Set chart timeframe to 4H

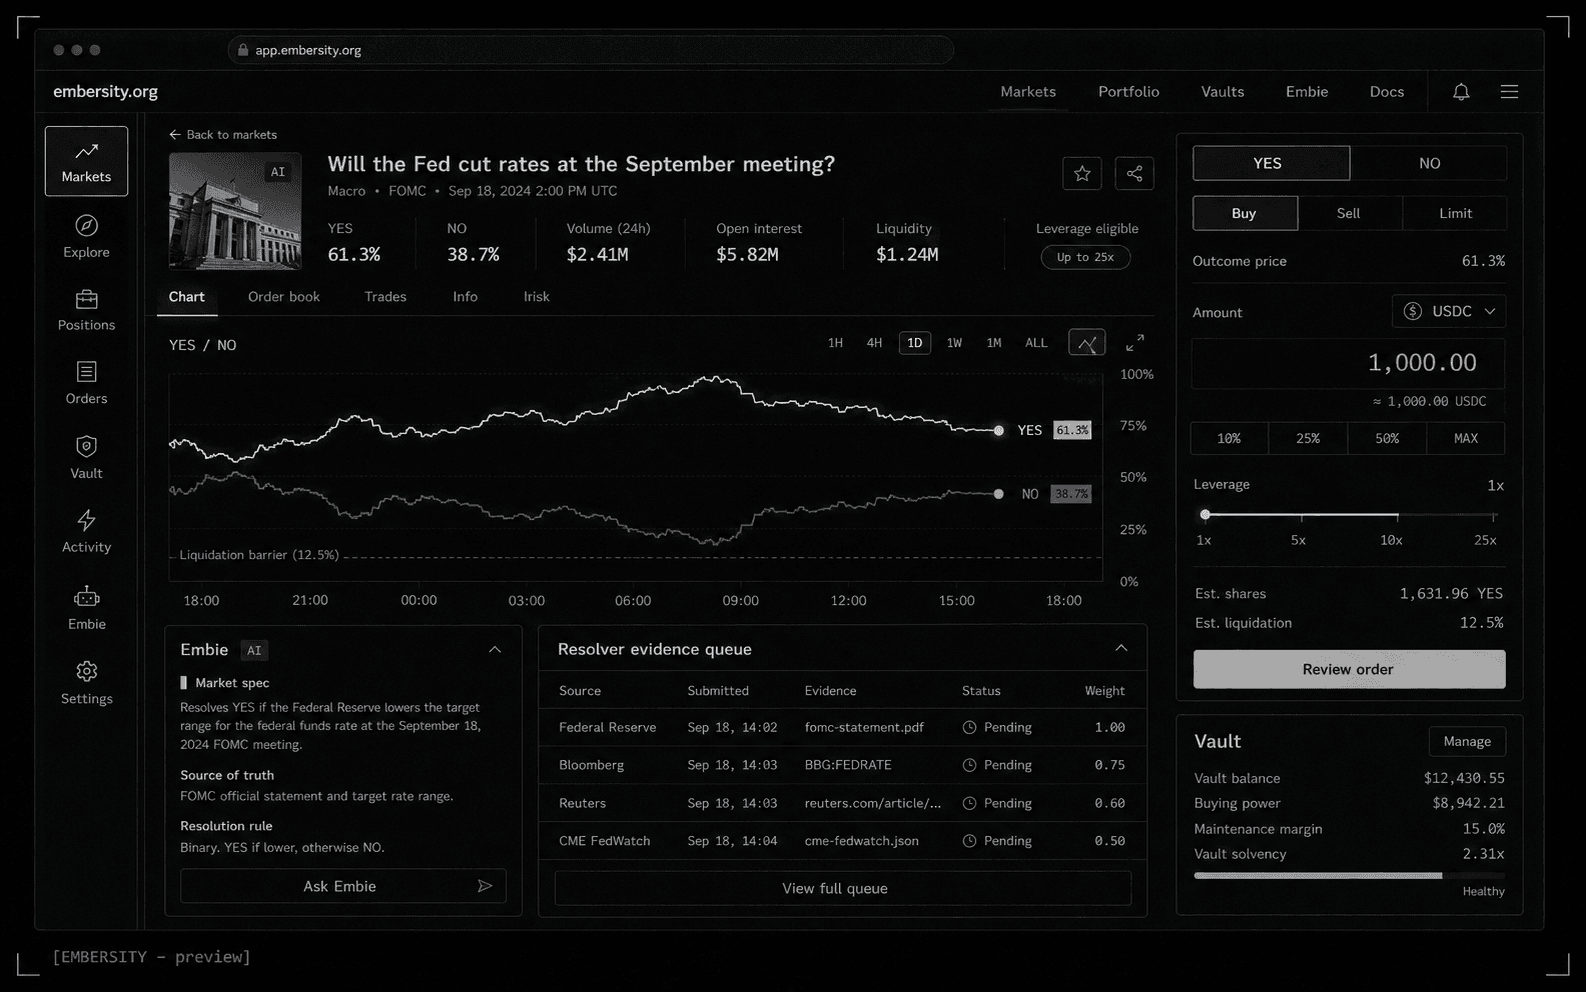click(x=874, y=343)
